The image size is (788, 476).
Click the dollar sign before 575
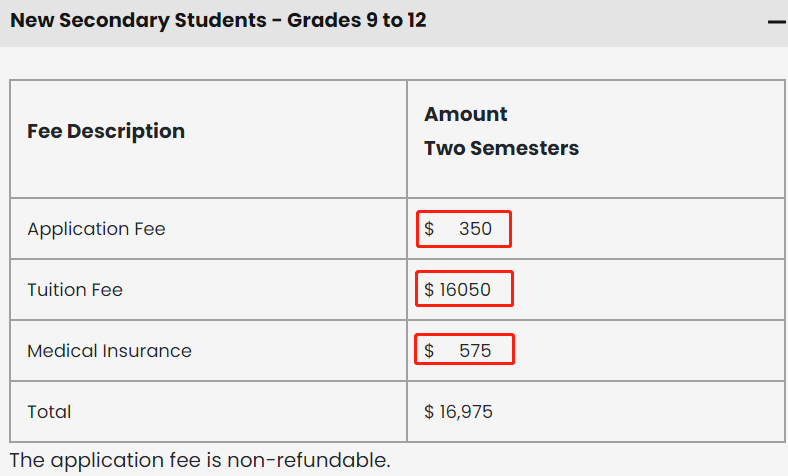(x=429, y=351)
